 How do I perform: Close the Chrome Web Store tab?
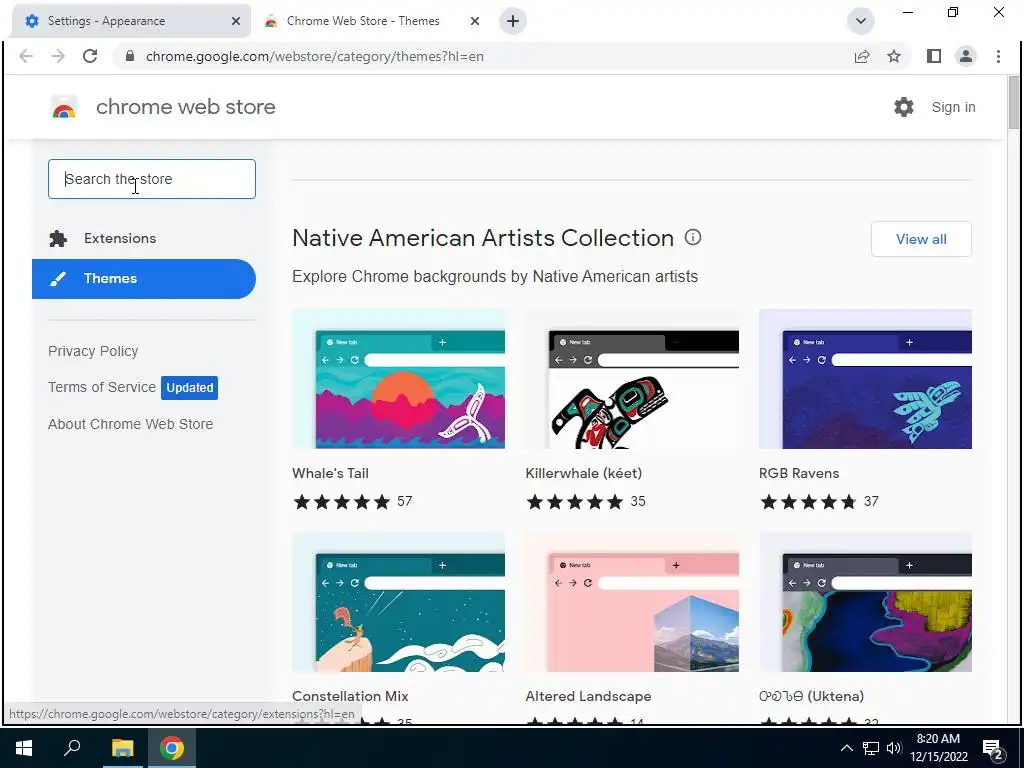(475, 21)
